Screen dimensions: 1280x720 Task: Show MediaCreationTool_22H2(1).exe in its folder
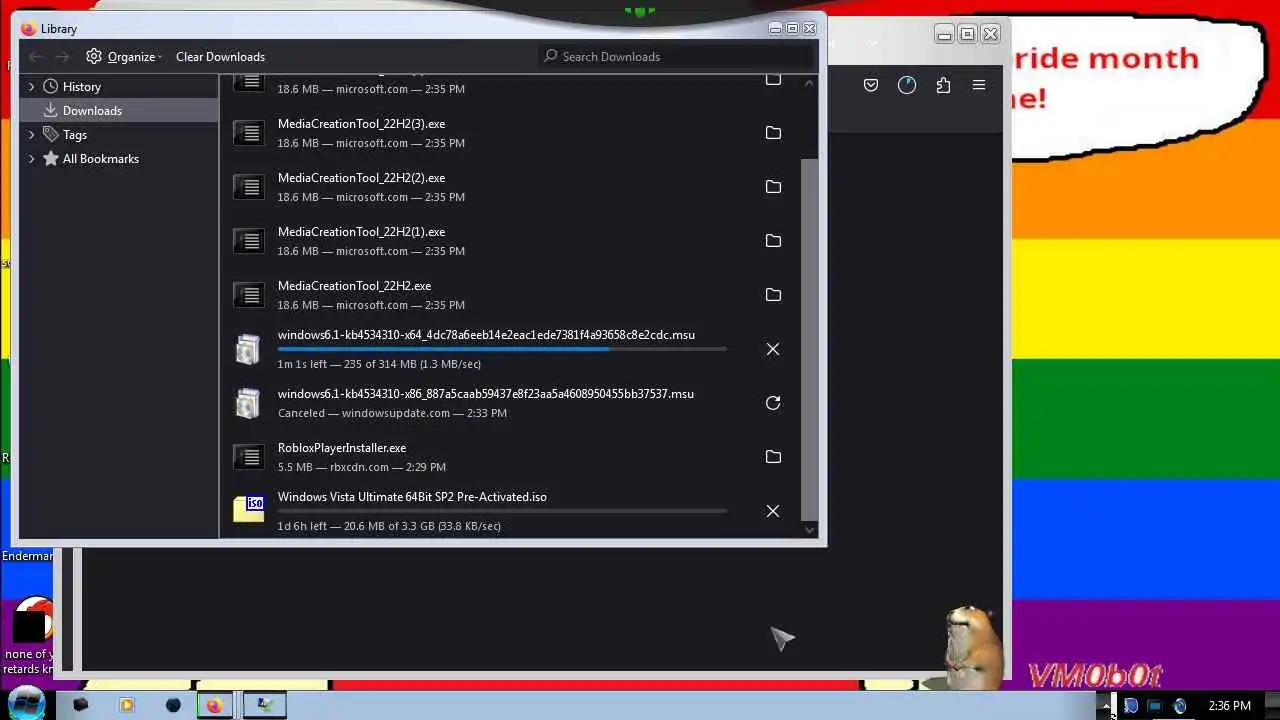(773, 241)
